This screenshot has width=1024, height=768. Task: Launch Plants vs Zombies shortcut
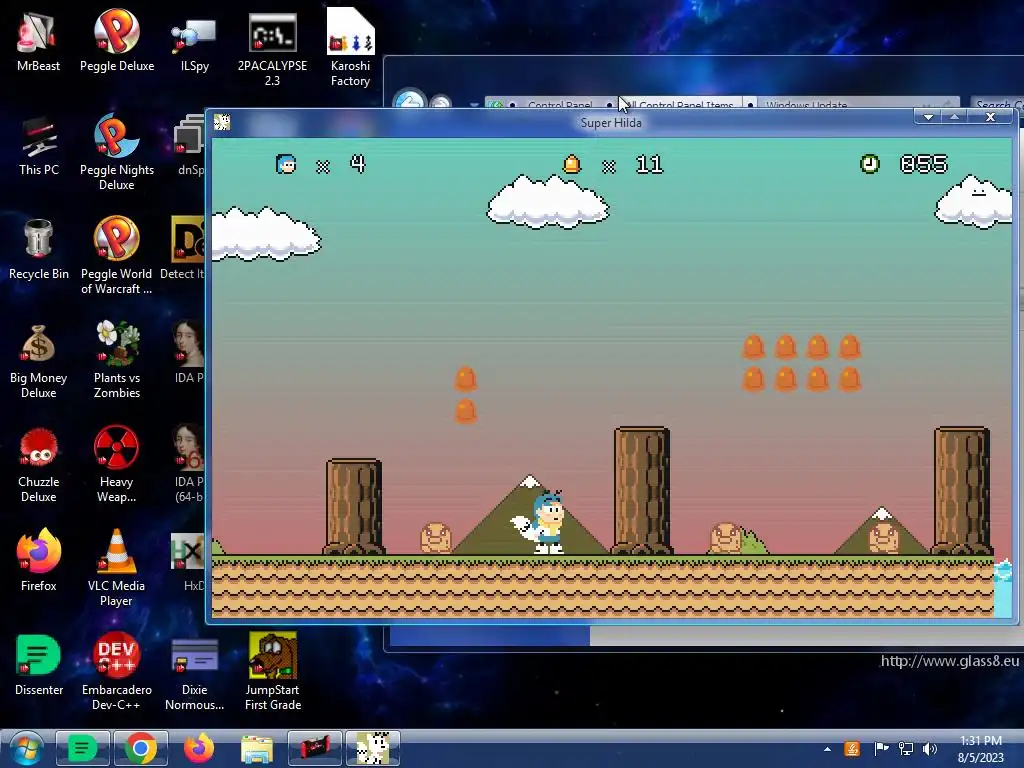(x=117, y=360)
